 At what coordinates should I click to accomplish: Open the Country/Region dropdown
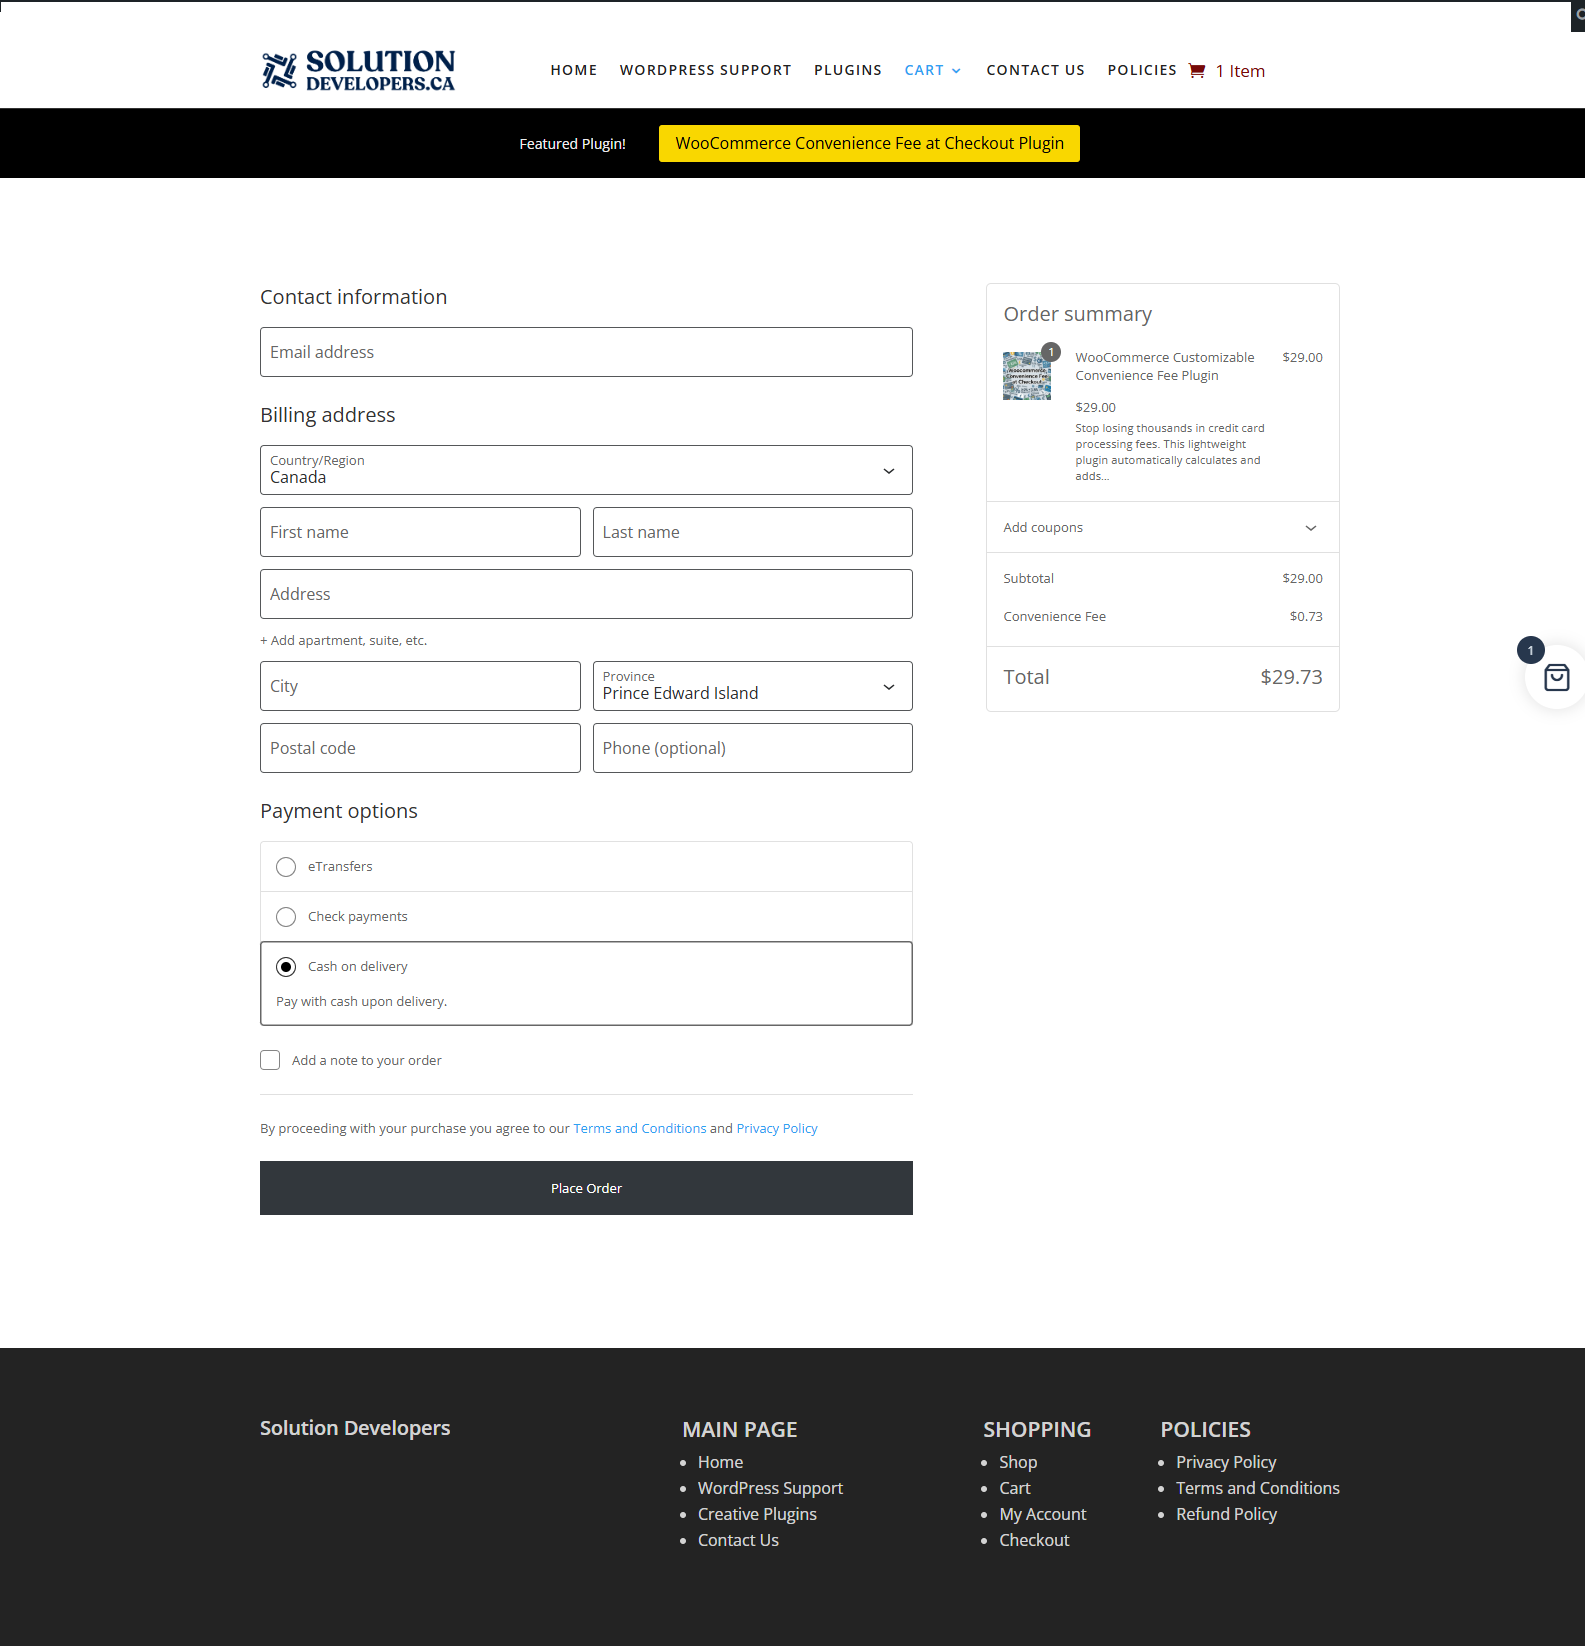pos(586,470)
